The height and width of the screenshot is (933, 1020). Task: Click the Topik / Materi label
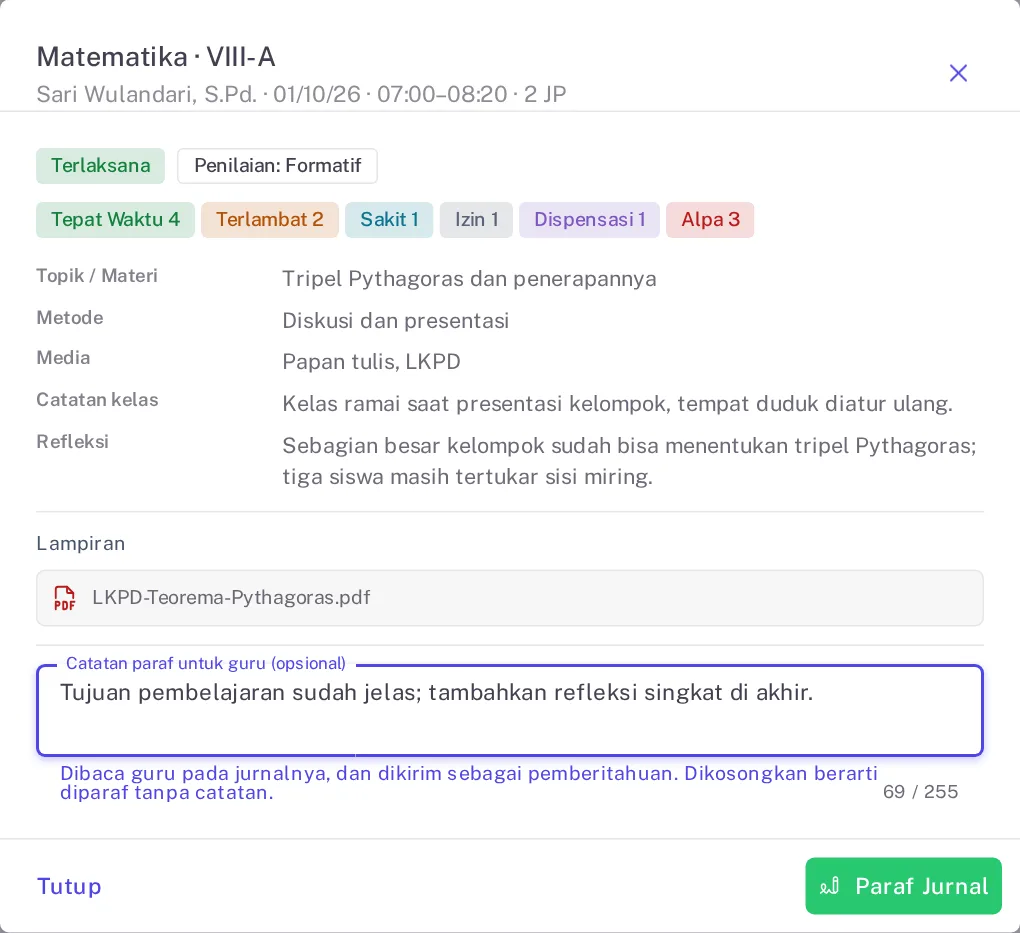click(x=97, y=276)
